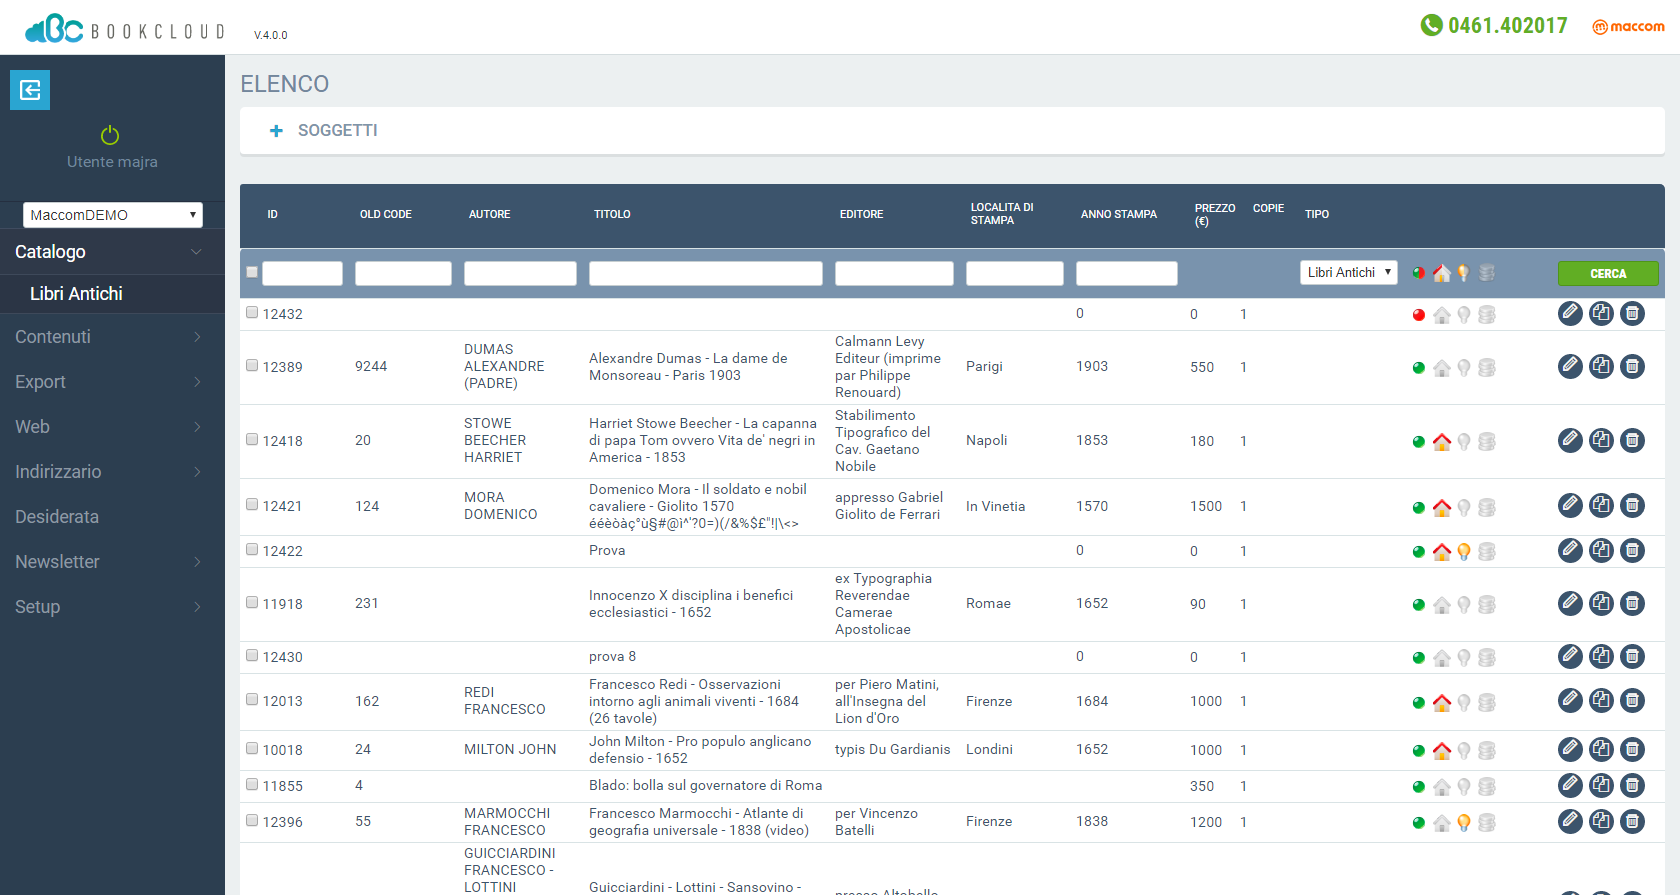Delete the prova 8 record 12430
The width and height of the screenshot is (1680, 895).
(1632, 656)
